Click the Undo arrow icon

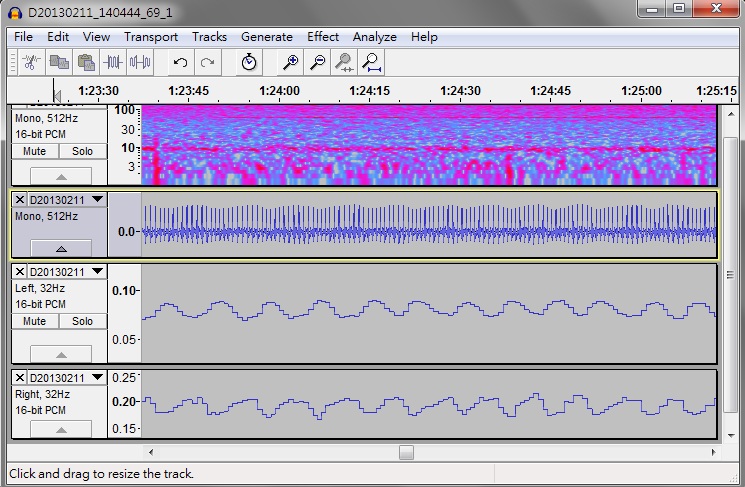click(x=181, y=62)
